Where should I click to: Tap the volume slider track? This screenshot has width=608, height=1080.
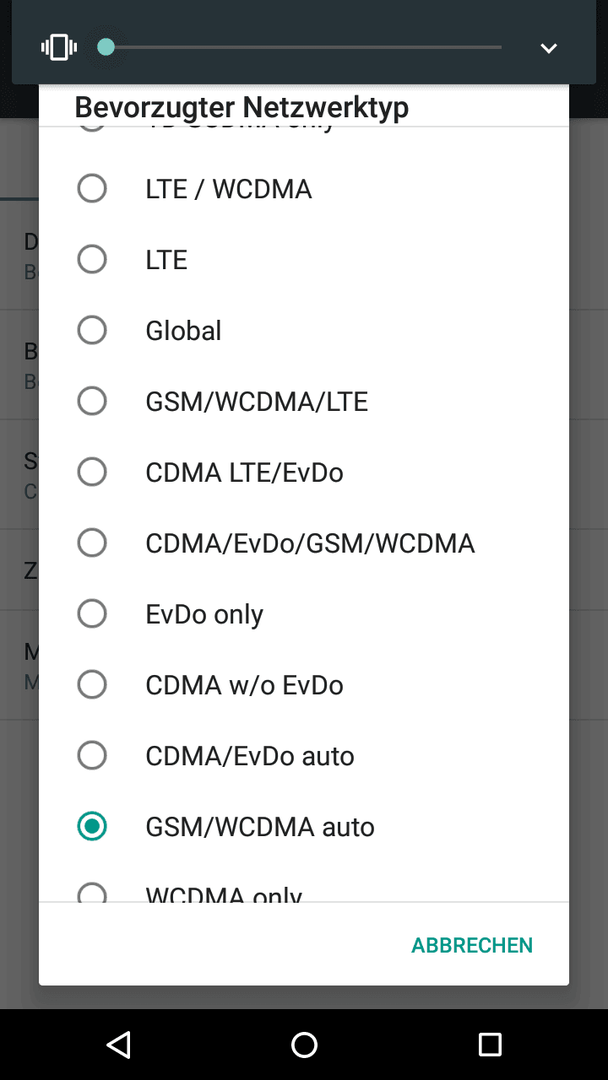303,48
